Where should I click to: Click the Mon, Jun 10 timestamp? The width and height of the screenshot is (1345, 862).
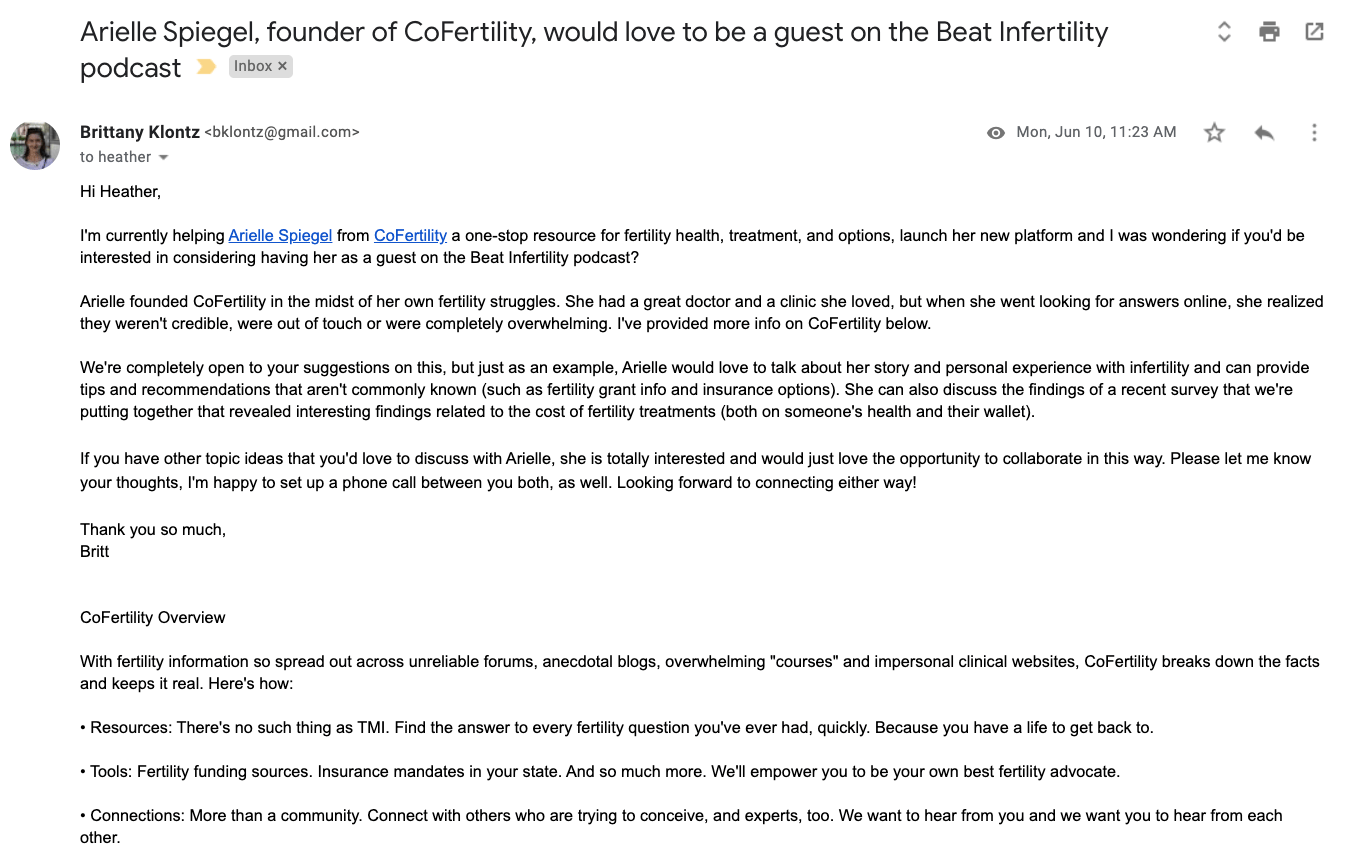1096,132
